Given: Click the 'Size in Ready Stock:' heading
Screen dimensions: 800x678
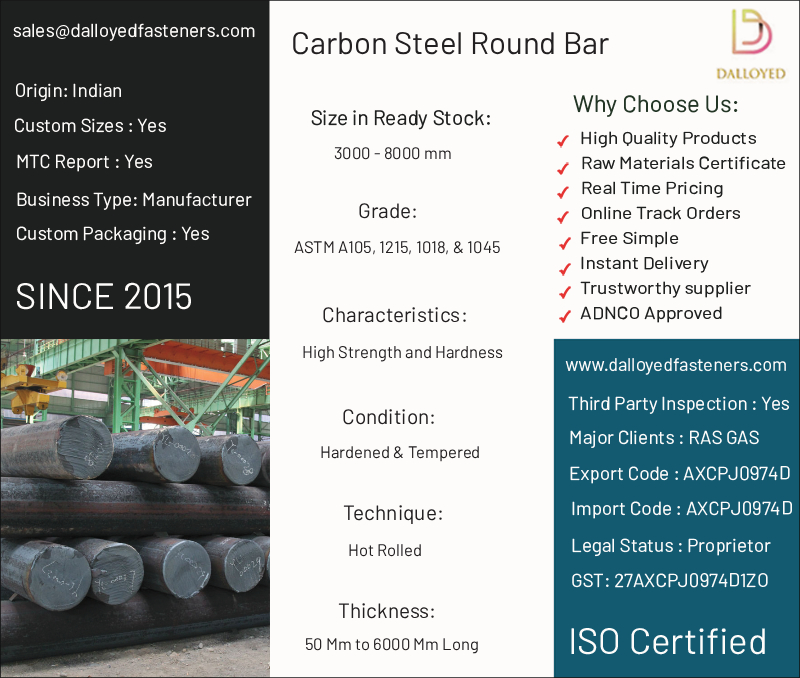Looking at the screenshot, I should [401, 118].
